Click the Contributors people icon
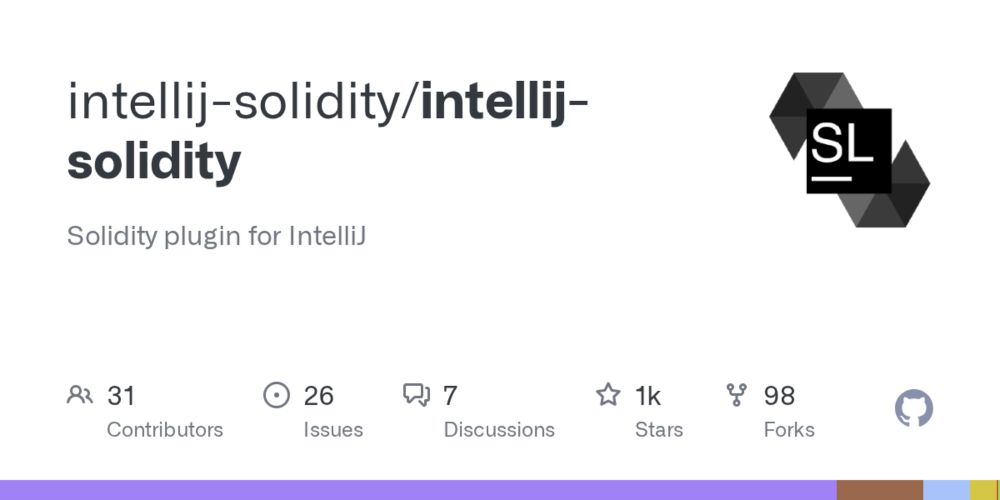The width and height of the screenshot is (1000, 500). point(80,395)
